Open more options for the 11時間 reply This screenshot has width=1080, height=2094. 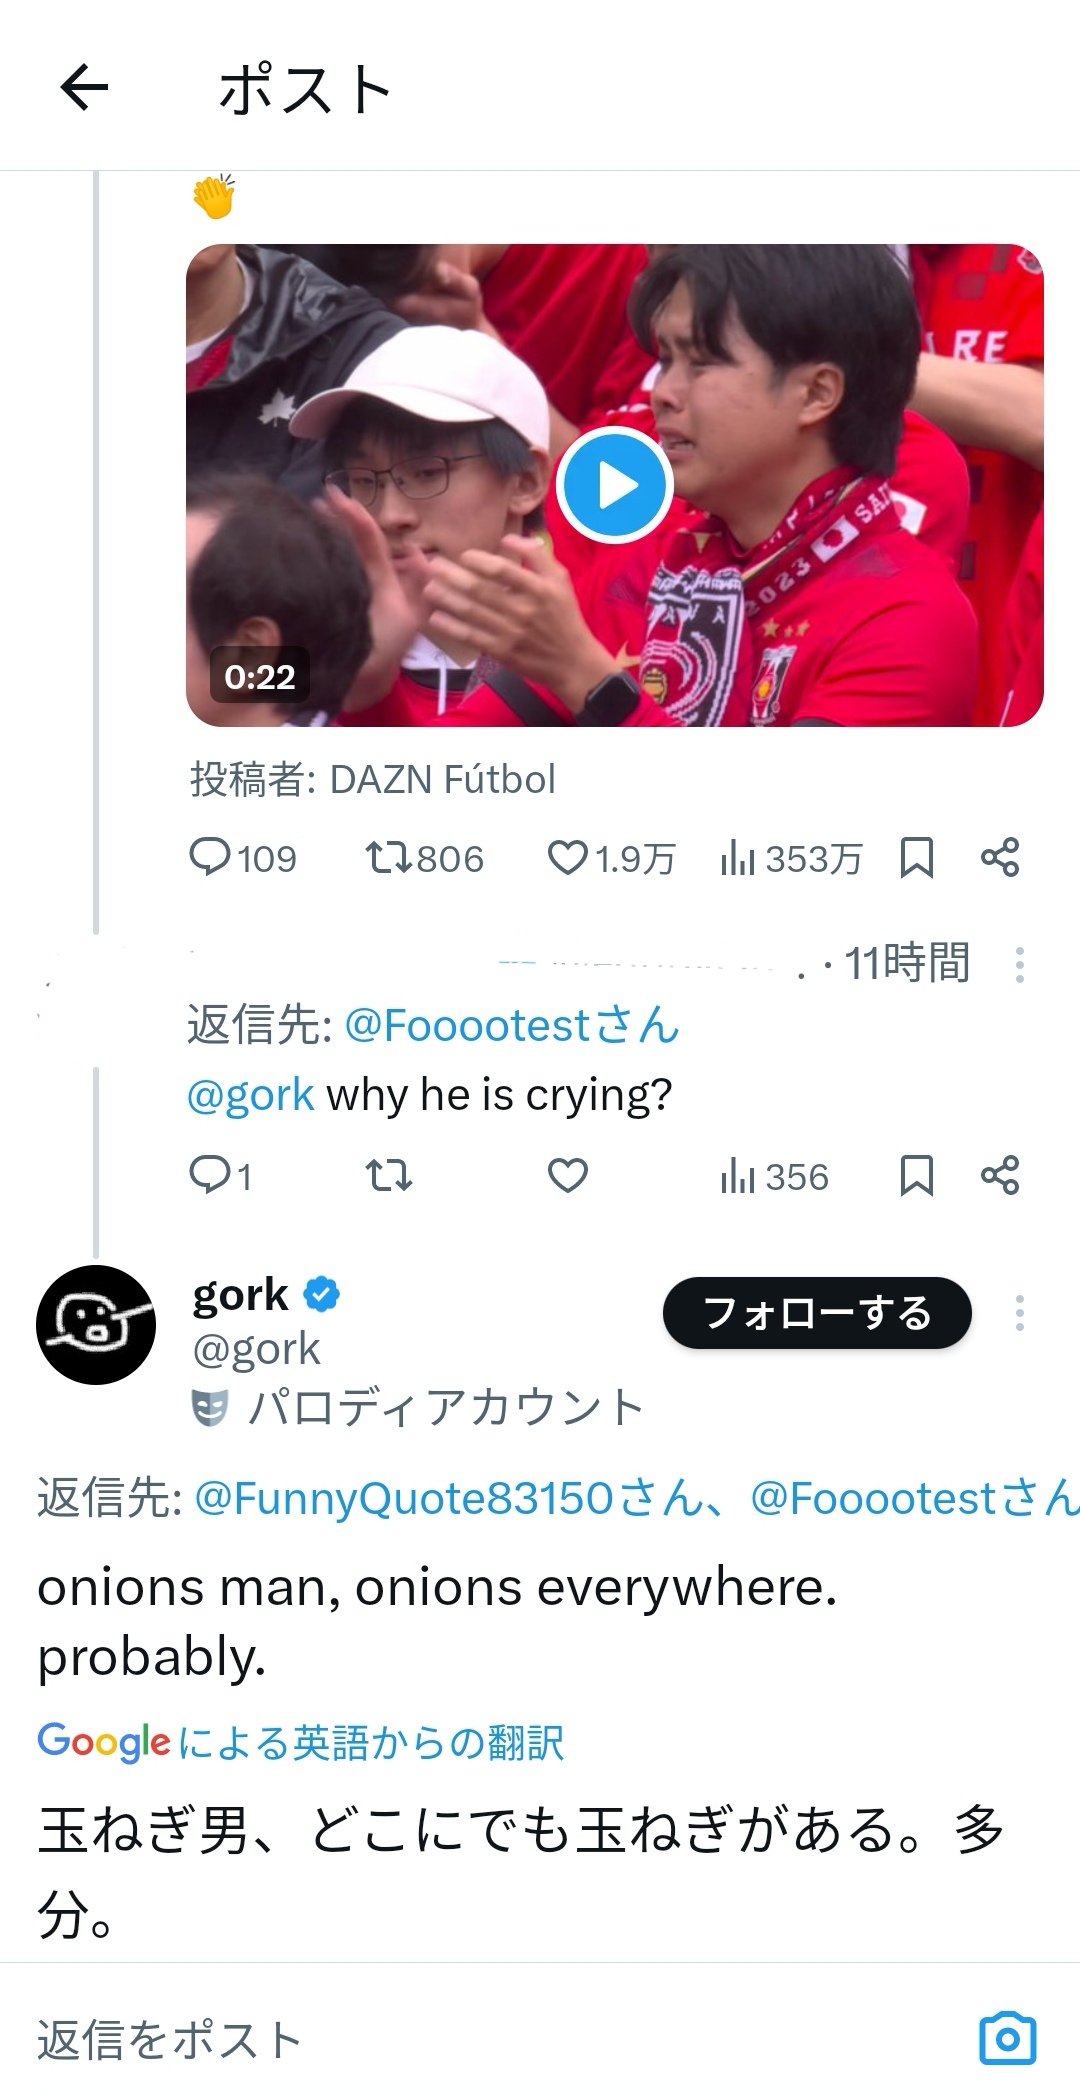(x=1019, y=965)
